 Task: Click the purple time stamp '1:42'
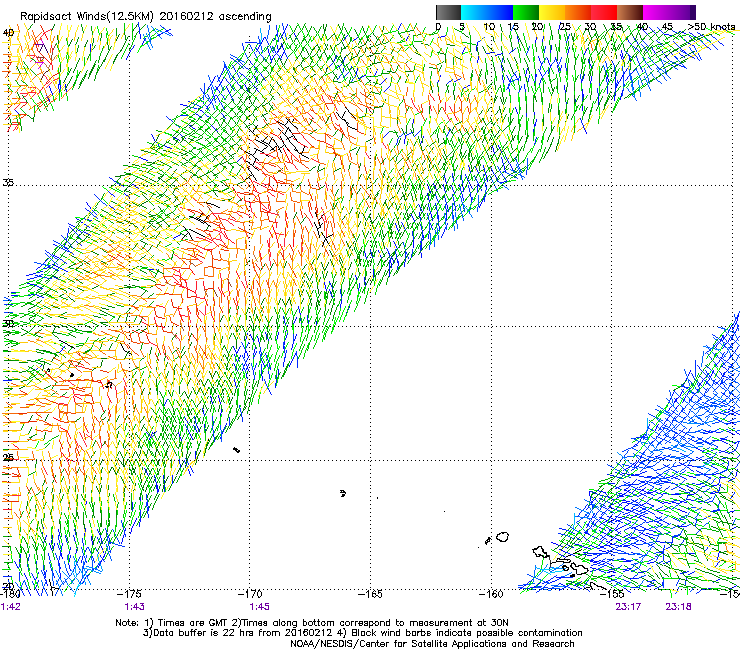[11, 607]
